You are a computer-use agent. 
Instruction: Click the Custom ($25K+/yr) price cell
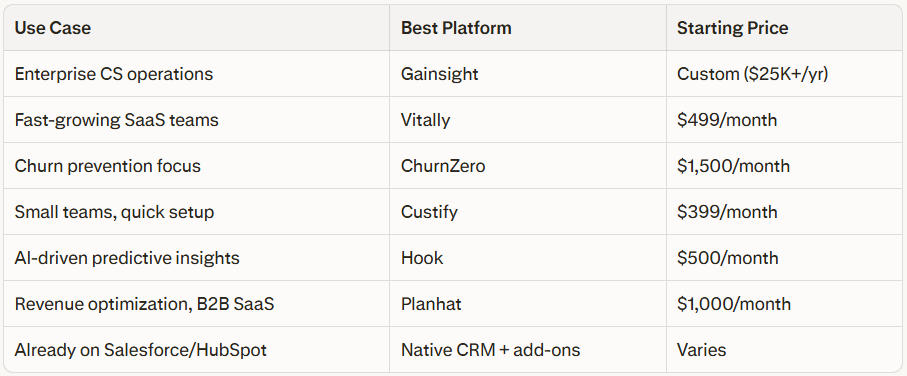pos(784,73)
